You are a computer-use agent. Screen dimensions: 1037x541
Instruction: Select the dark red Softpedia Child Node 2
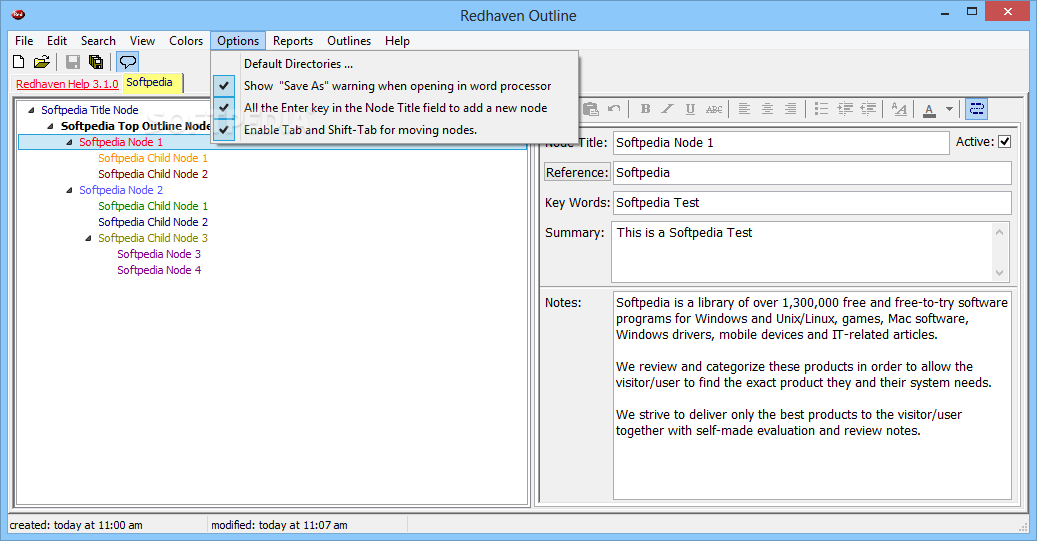[153, 174]
